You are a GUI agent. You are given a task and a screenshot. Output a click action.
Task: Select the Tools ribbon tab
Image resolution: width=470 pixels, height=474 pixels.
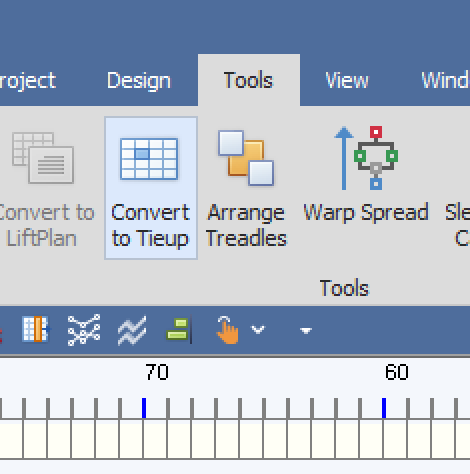tap(248, 80)
